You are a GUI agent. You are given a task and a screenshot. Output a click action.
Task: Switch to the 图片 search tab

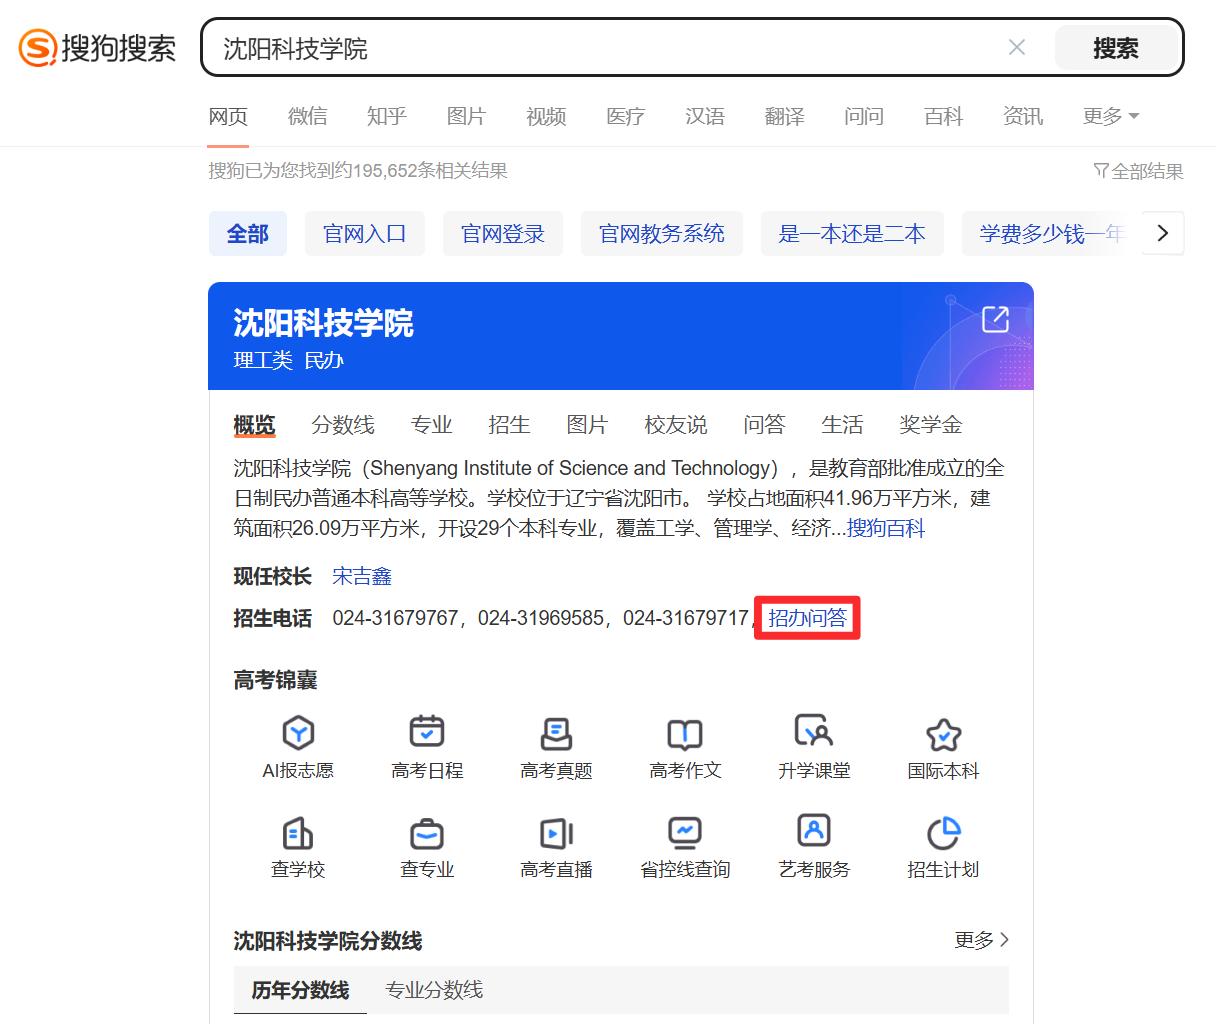click(466, 116)
